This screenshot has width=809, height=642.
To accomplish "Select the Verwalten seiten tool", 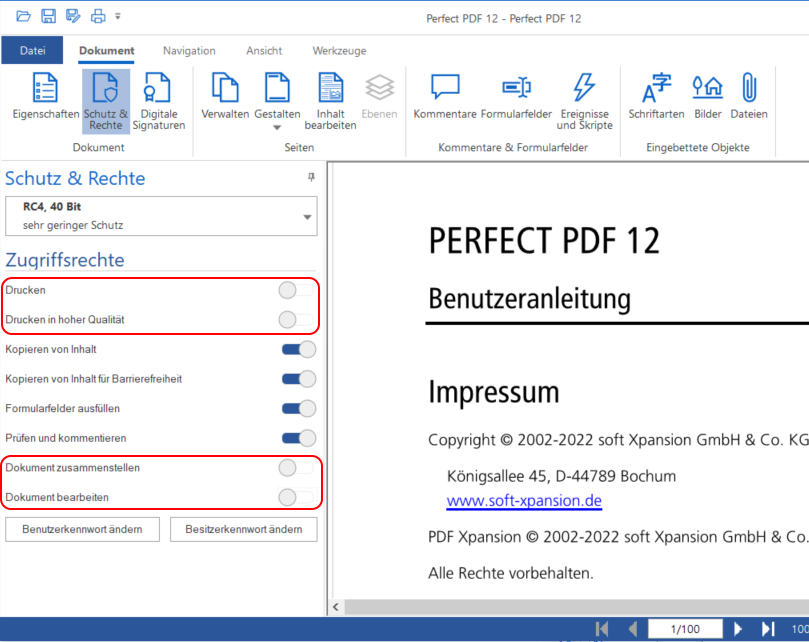I will coord(225,97).
